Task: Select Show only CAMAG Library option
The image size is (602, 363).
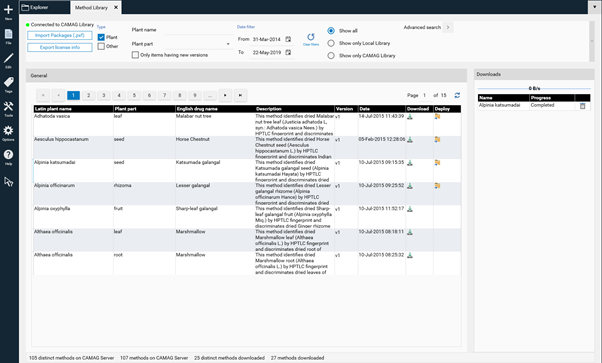Action: 331,56
